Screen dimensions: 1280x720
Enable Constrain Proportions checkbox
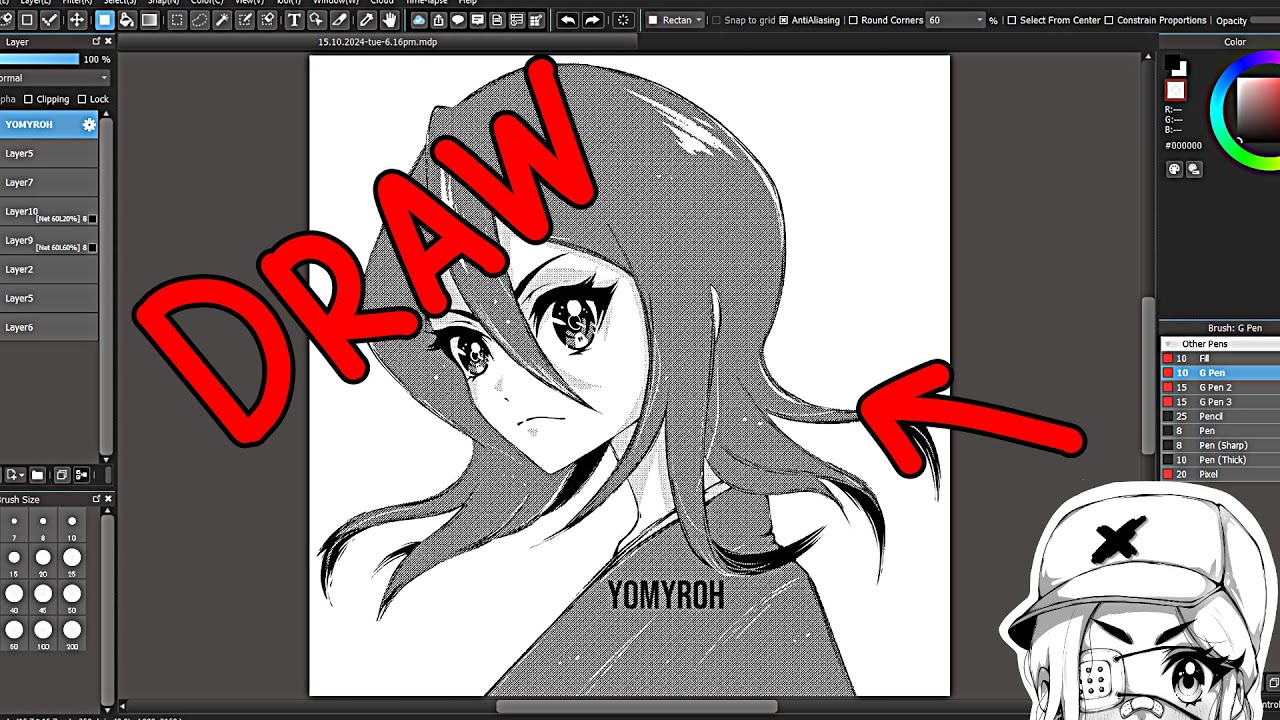(1108, 20)
